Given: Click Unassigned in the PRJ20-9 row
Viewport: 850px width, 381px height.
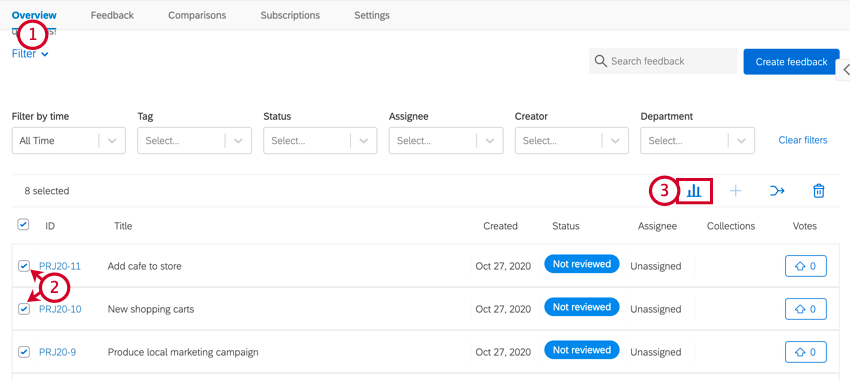Looking at the screenshot, I should click(x=655, y=352).
